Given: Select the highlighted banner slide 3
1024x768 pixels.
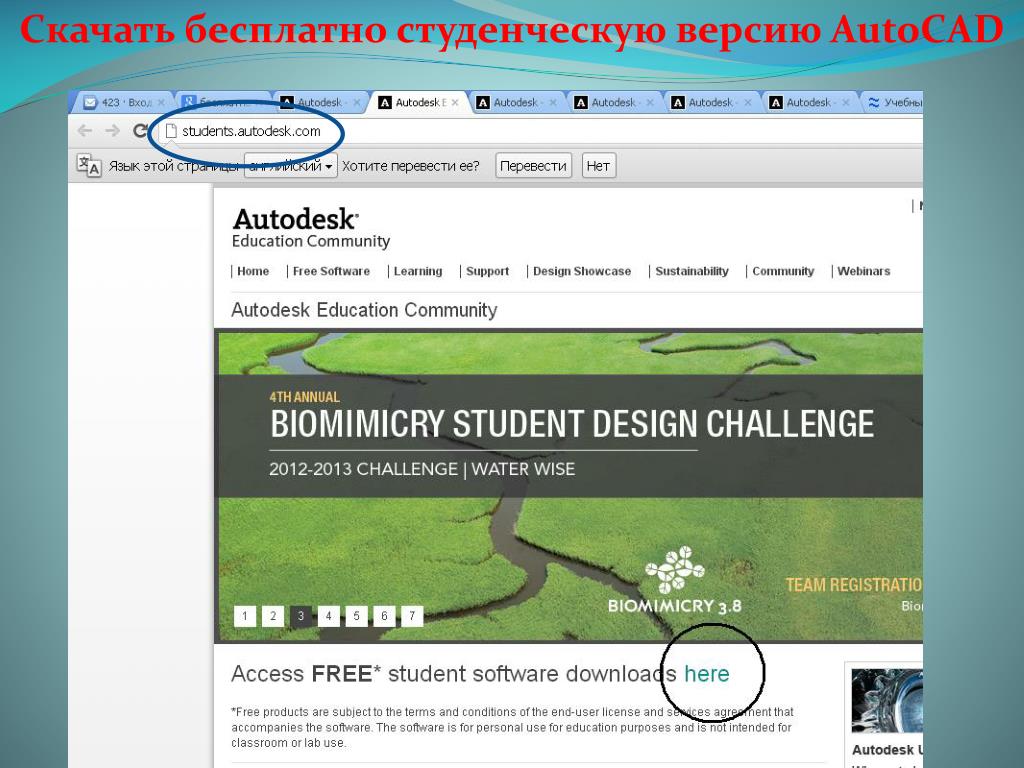Looking at the screenshot, I should [300, 616].
